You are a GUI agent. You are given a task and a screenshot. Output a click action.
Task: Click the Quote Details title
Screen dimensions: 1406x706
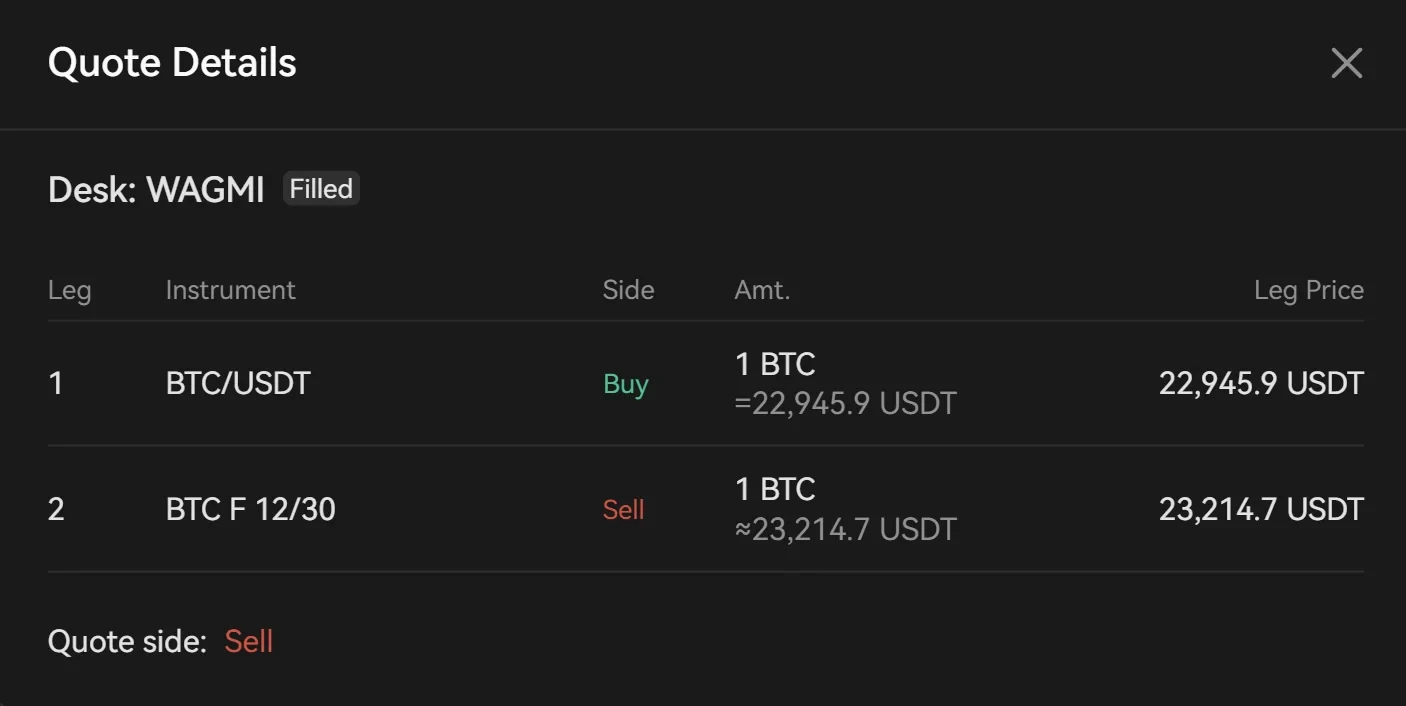click(x=172, y=63)
